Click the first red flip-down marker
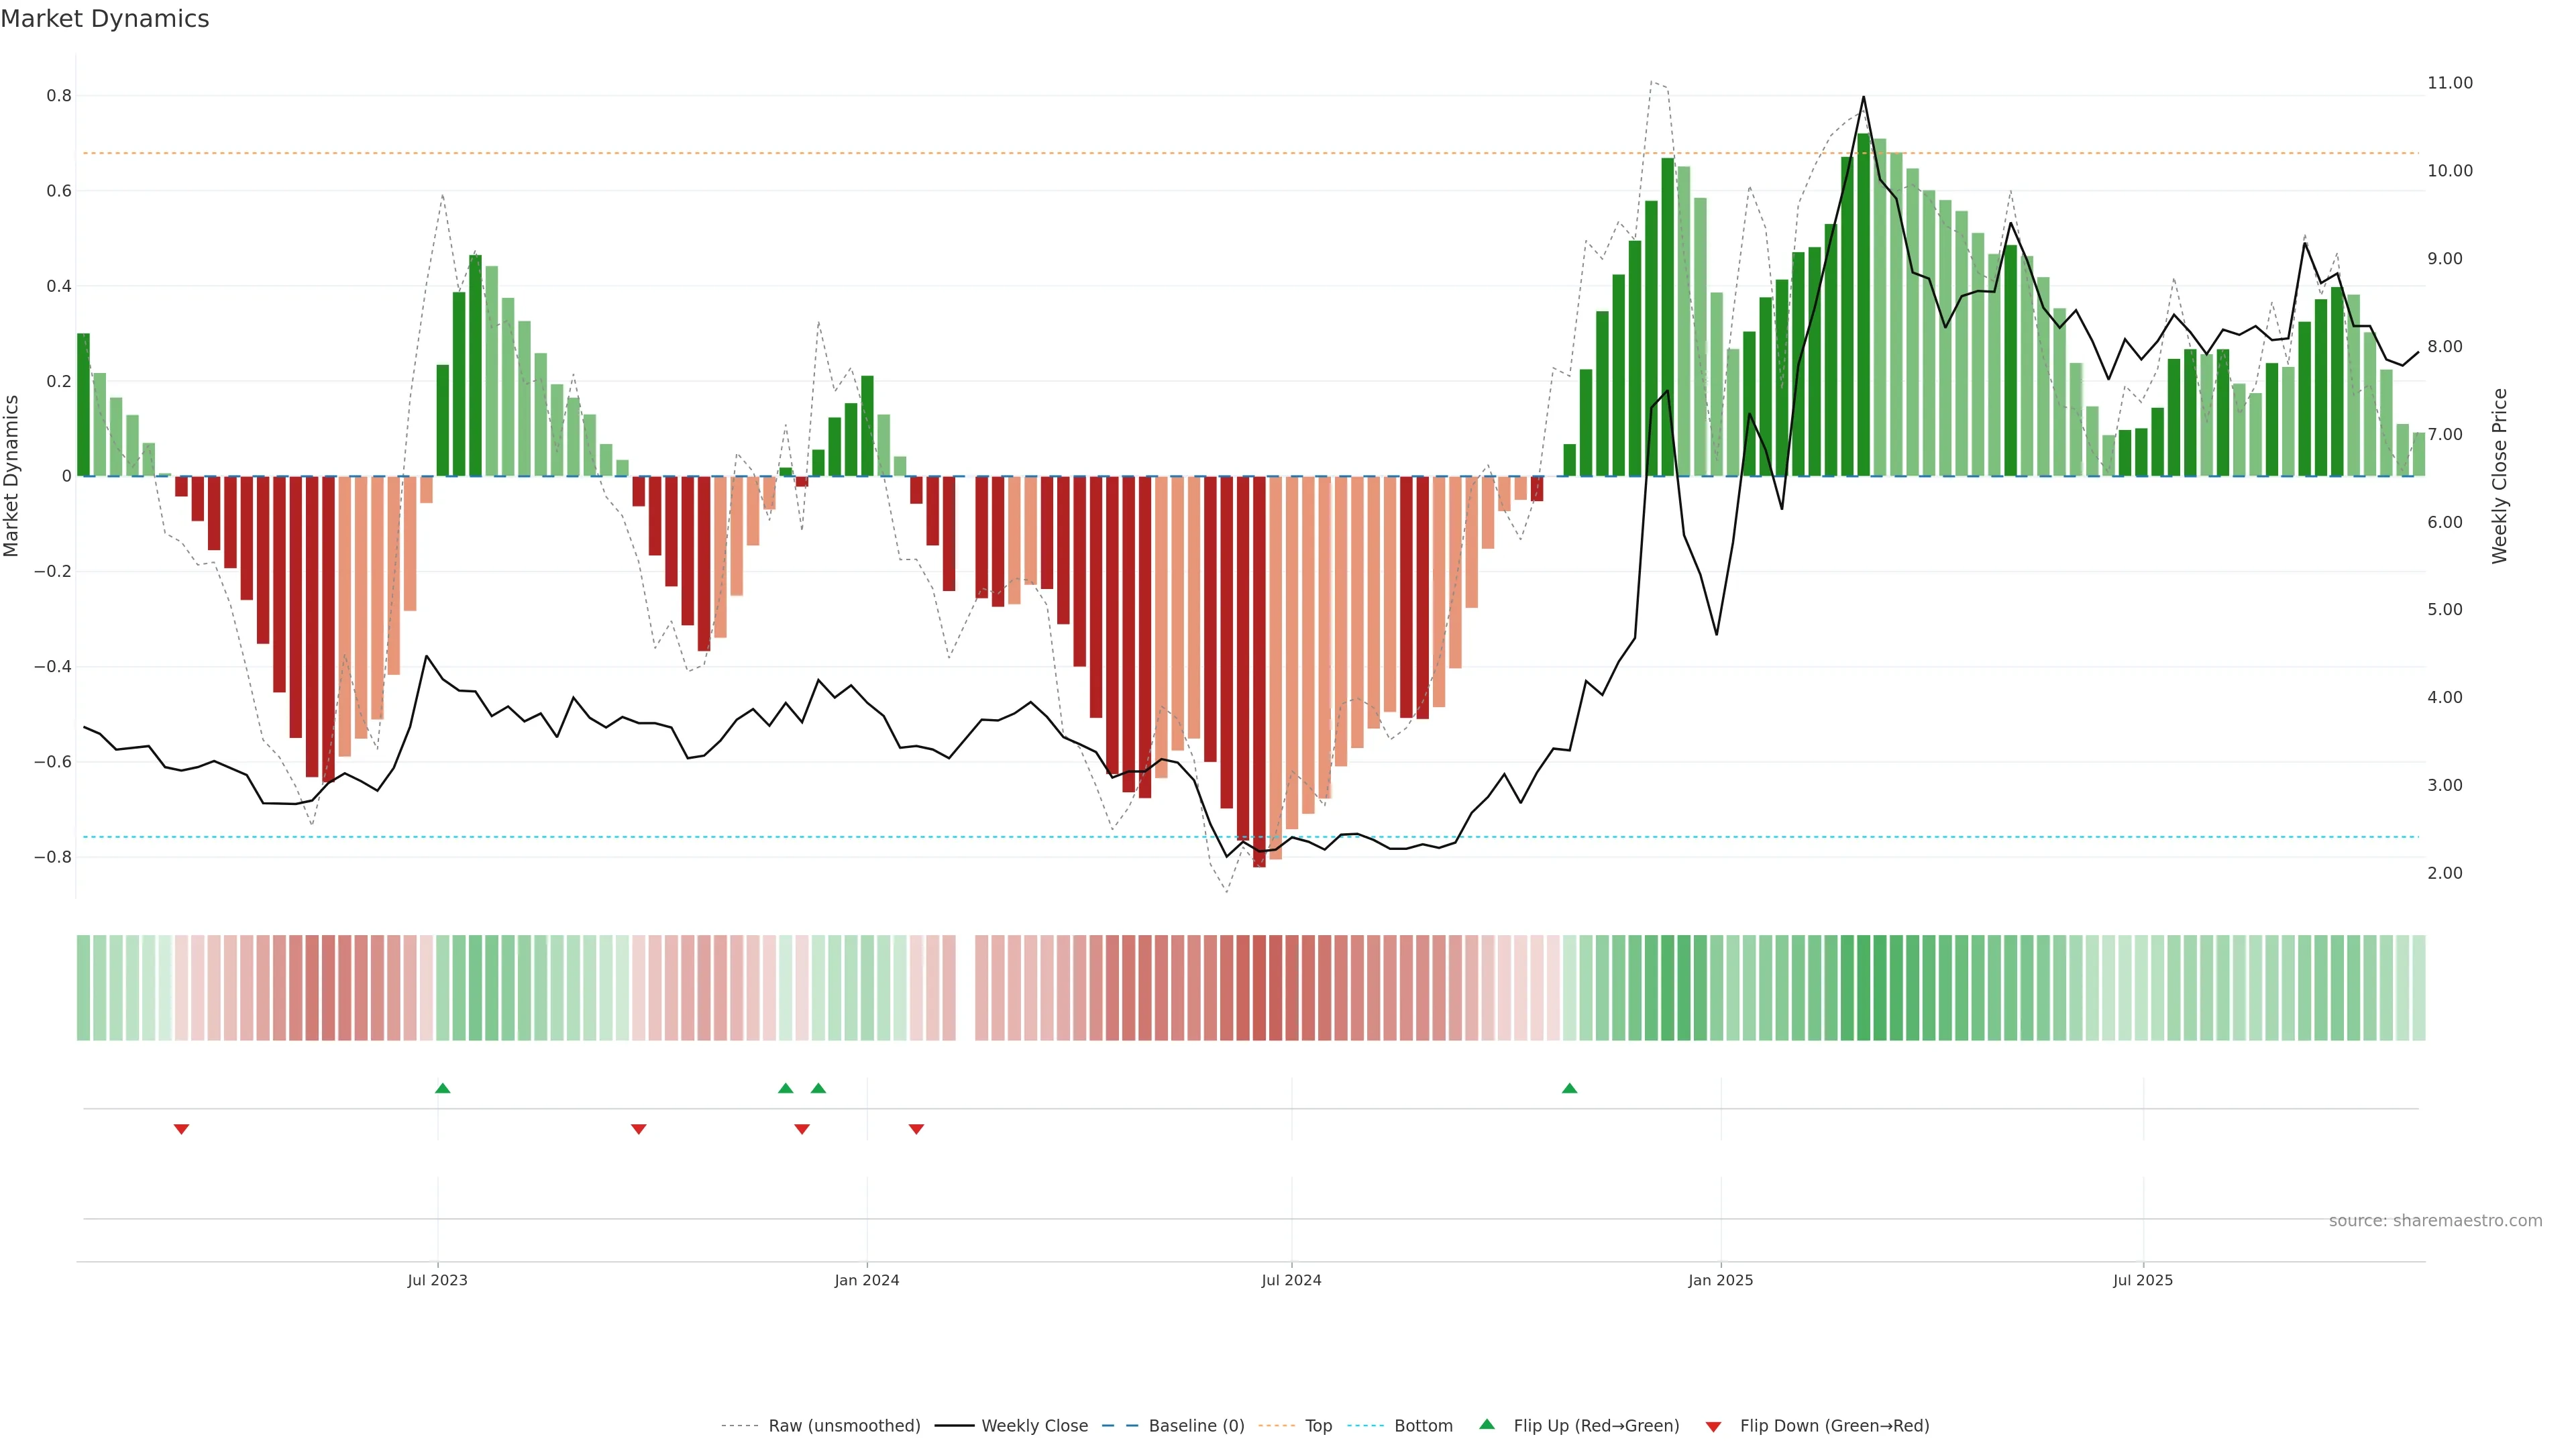The image size is (2576, 1449). [x=181, y=1129]
